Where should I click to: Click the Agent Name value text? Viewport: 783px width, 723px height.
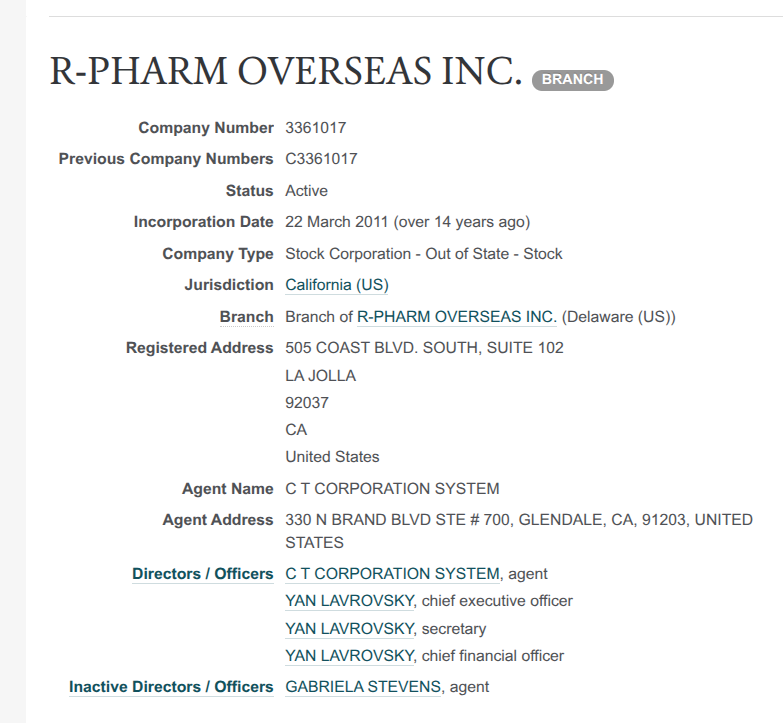[x=392, y=489]
